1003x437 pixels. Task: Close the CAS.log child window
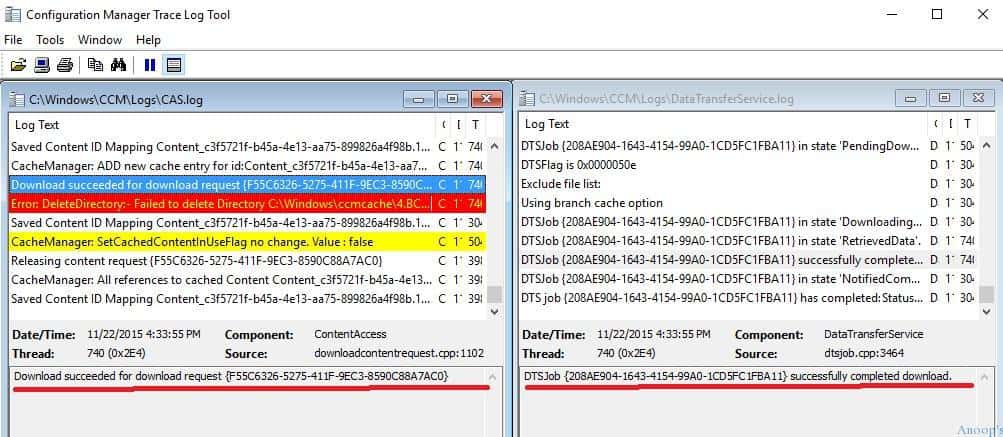487,99
